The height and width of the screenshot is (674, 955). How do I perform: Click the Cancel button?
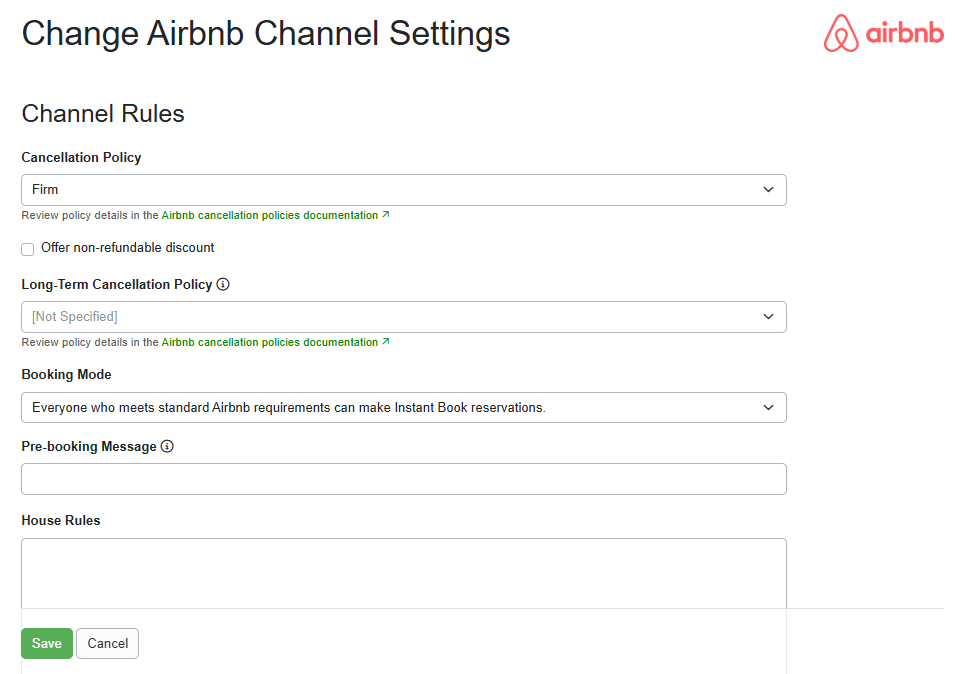tap(107, 643)
